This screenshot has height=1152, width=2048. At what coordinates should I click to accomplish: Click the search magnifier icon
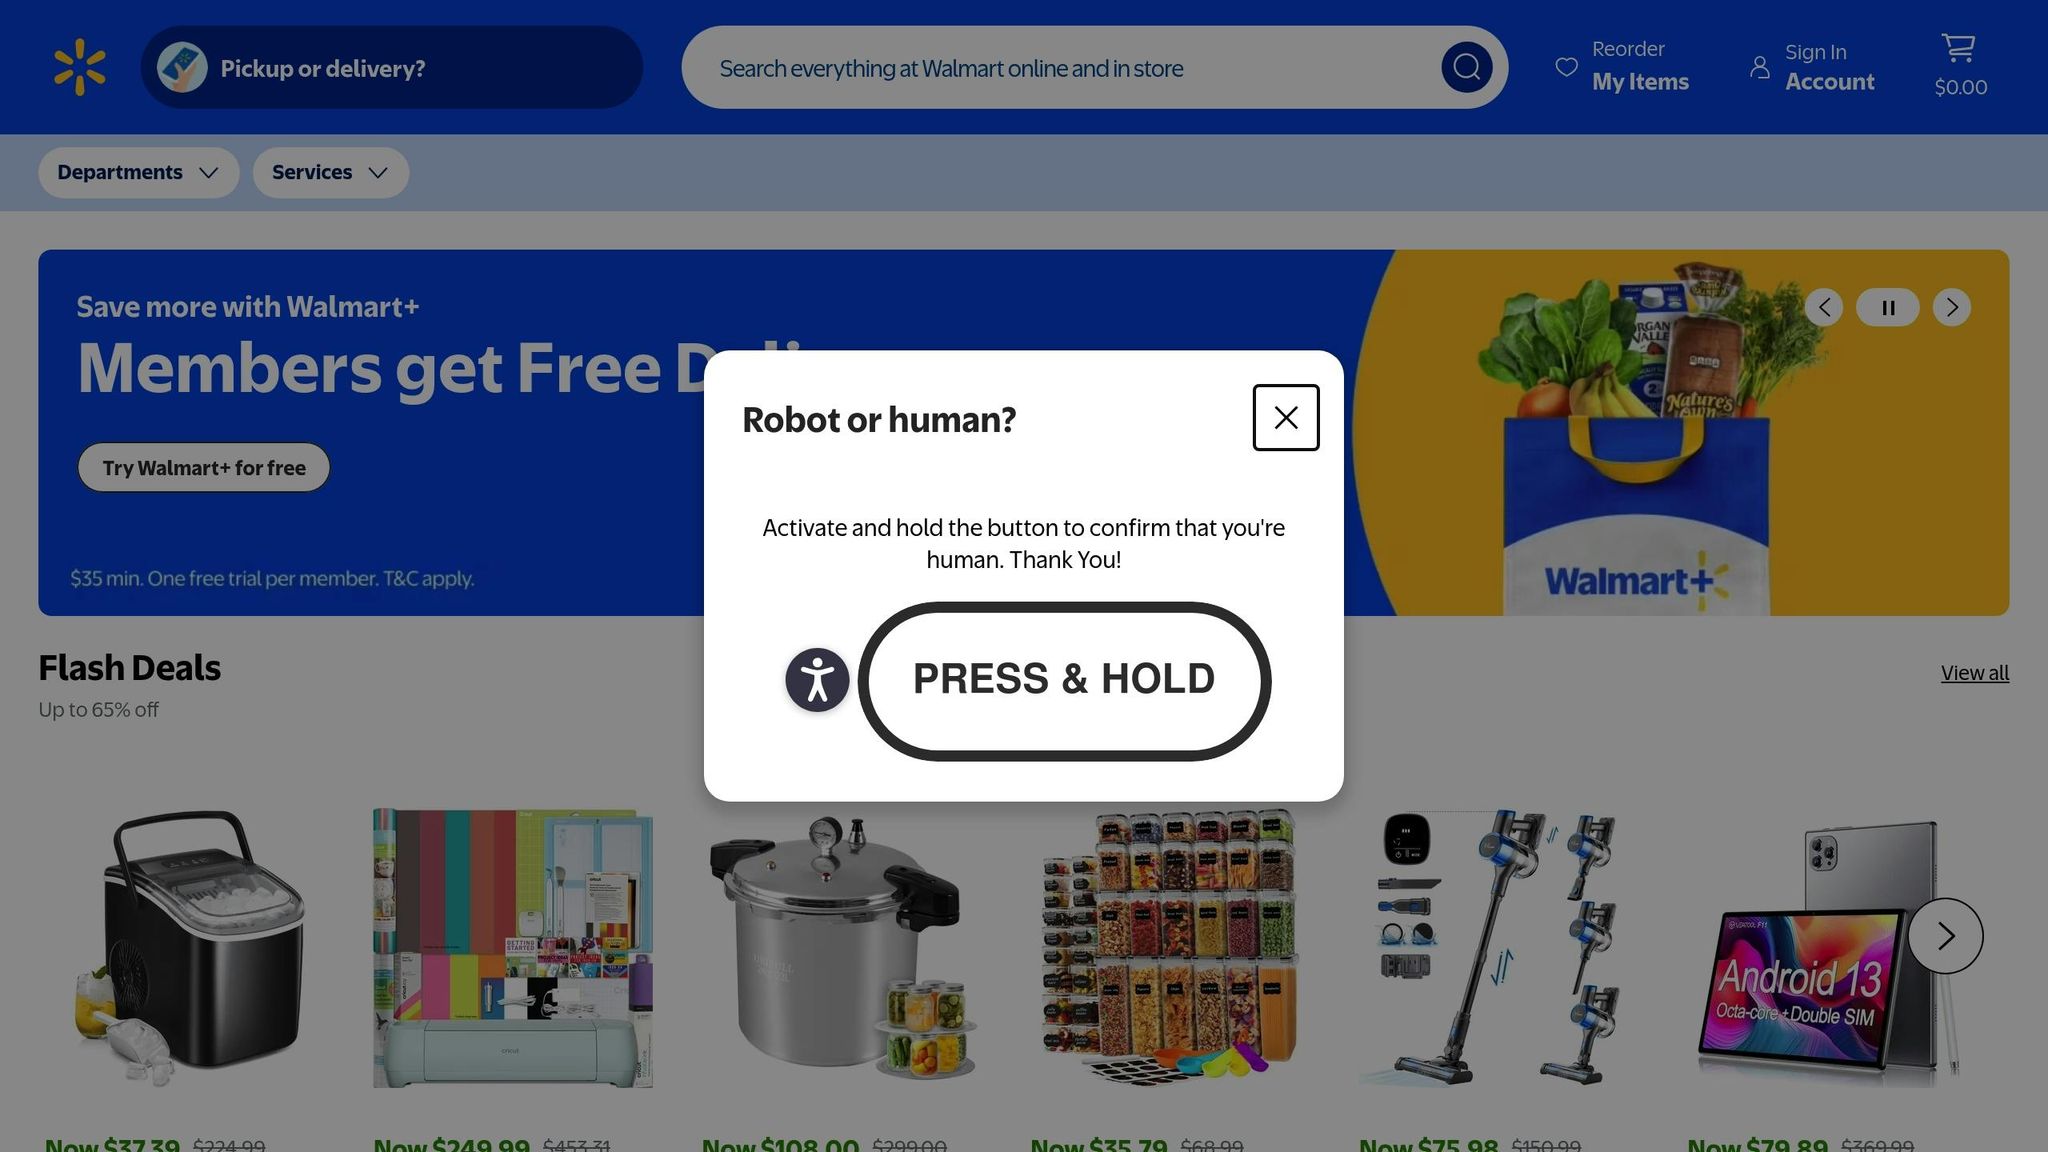click(x=1466, y=67)
